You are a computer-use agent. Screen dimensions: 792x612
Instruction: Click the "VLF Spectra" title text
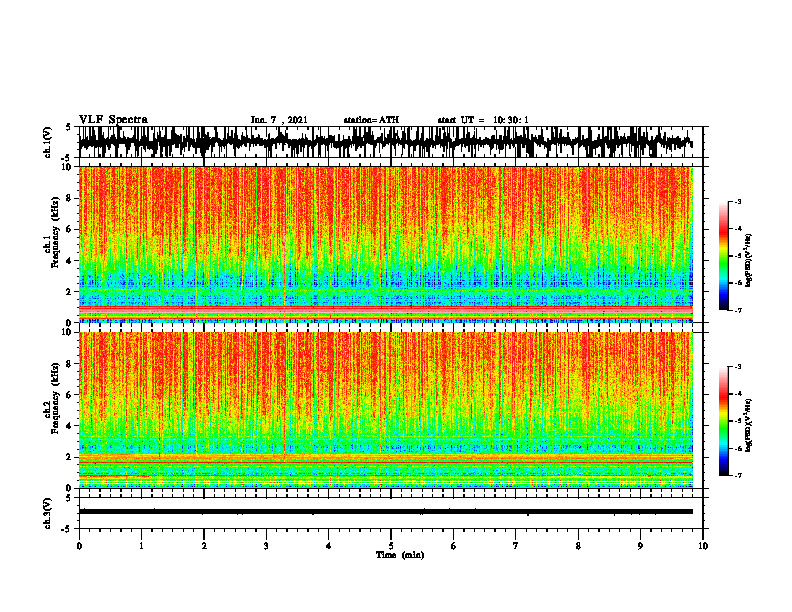[x=113, y=120]
